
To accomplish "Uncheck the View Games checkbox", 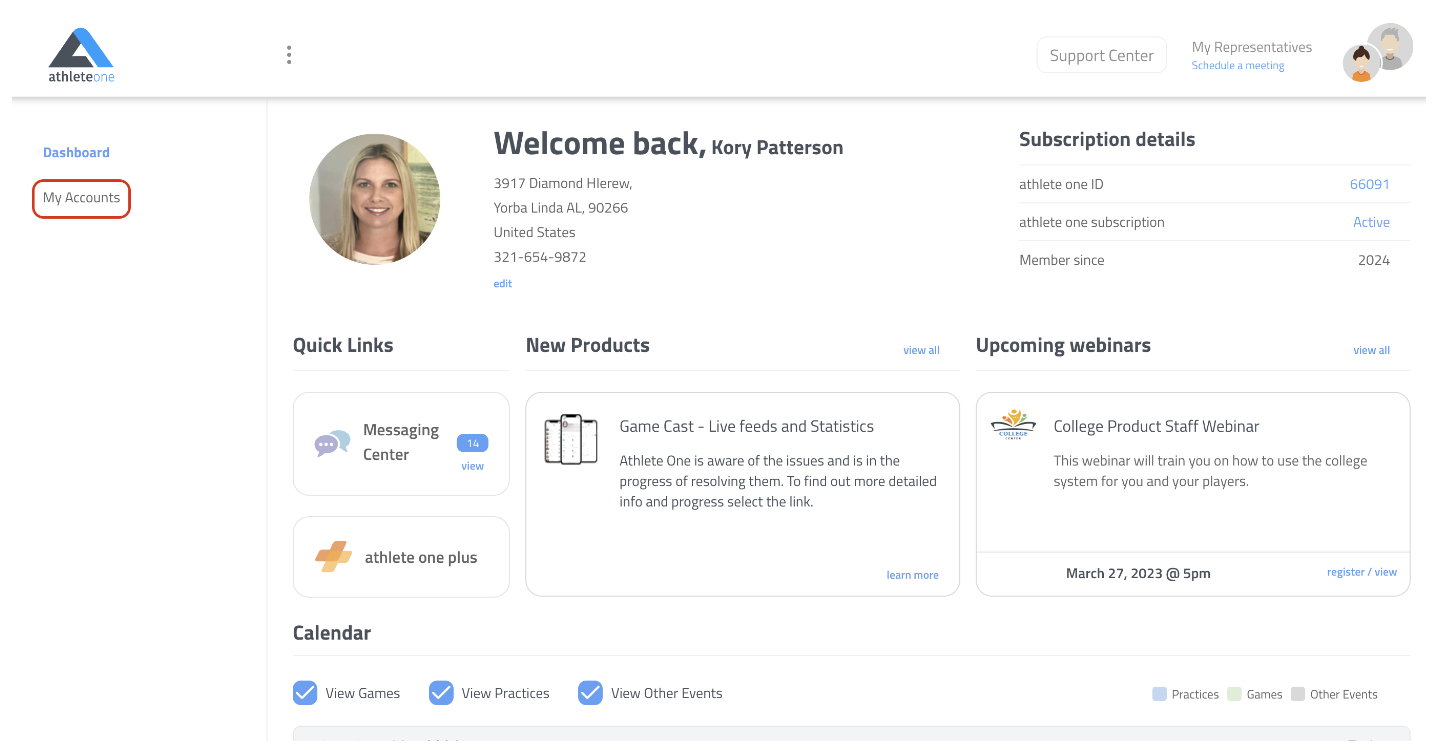I will tap(305, 693).
